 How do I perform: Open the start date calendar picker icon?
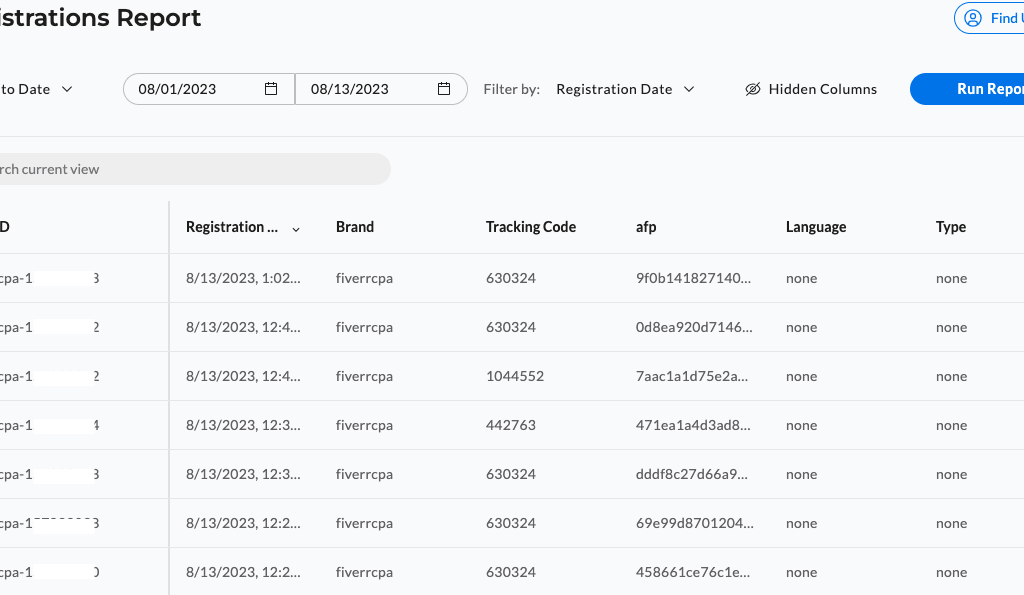pos(271,89)
